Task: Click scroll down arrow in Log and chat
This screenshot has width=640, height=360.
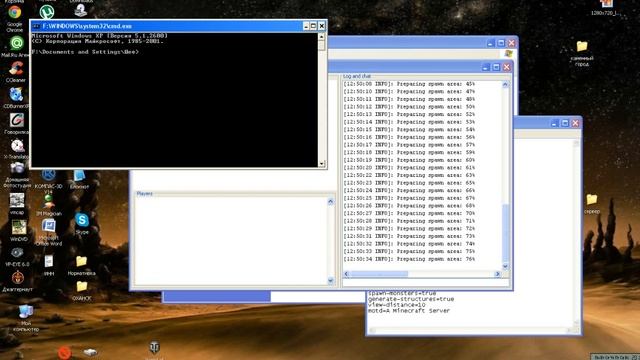Action: pos(505,267)
